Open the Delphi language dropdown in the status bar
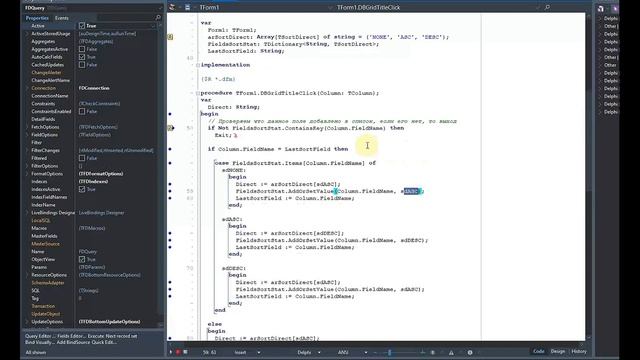 click(x=319, y=352)
